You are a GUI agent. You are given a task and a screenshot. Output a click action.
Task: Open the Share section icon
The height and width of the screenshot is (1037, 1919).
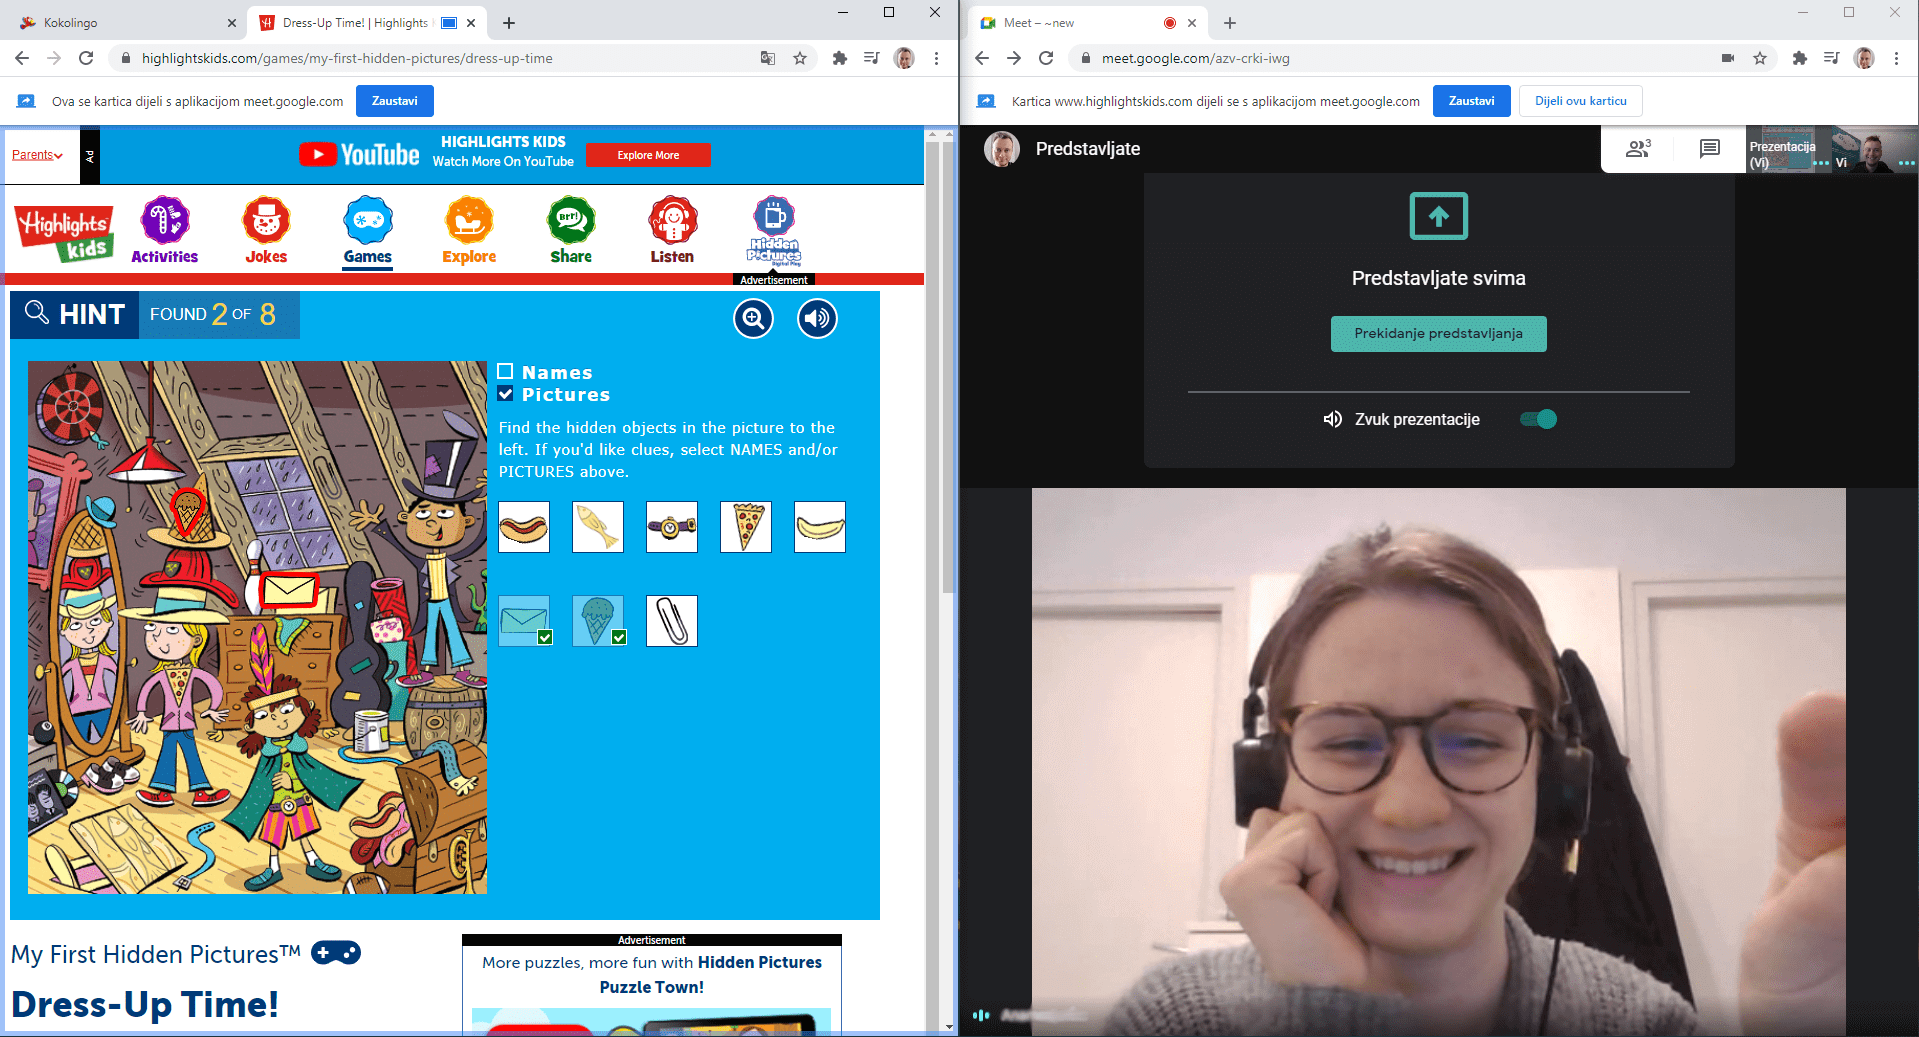pos(571,230)
